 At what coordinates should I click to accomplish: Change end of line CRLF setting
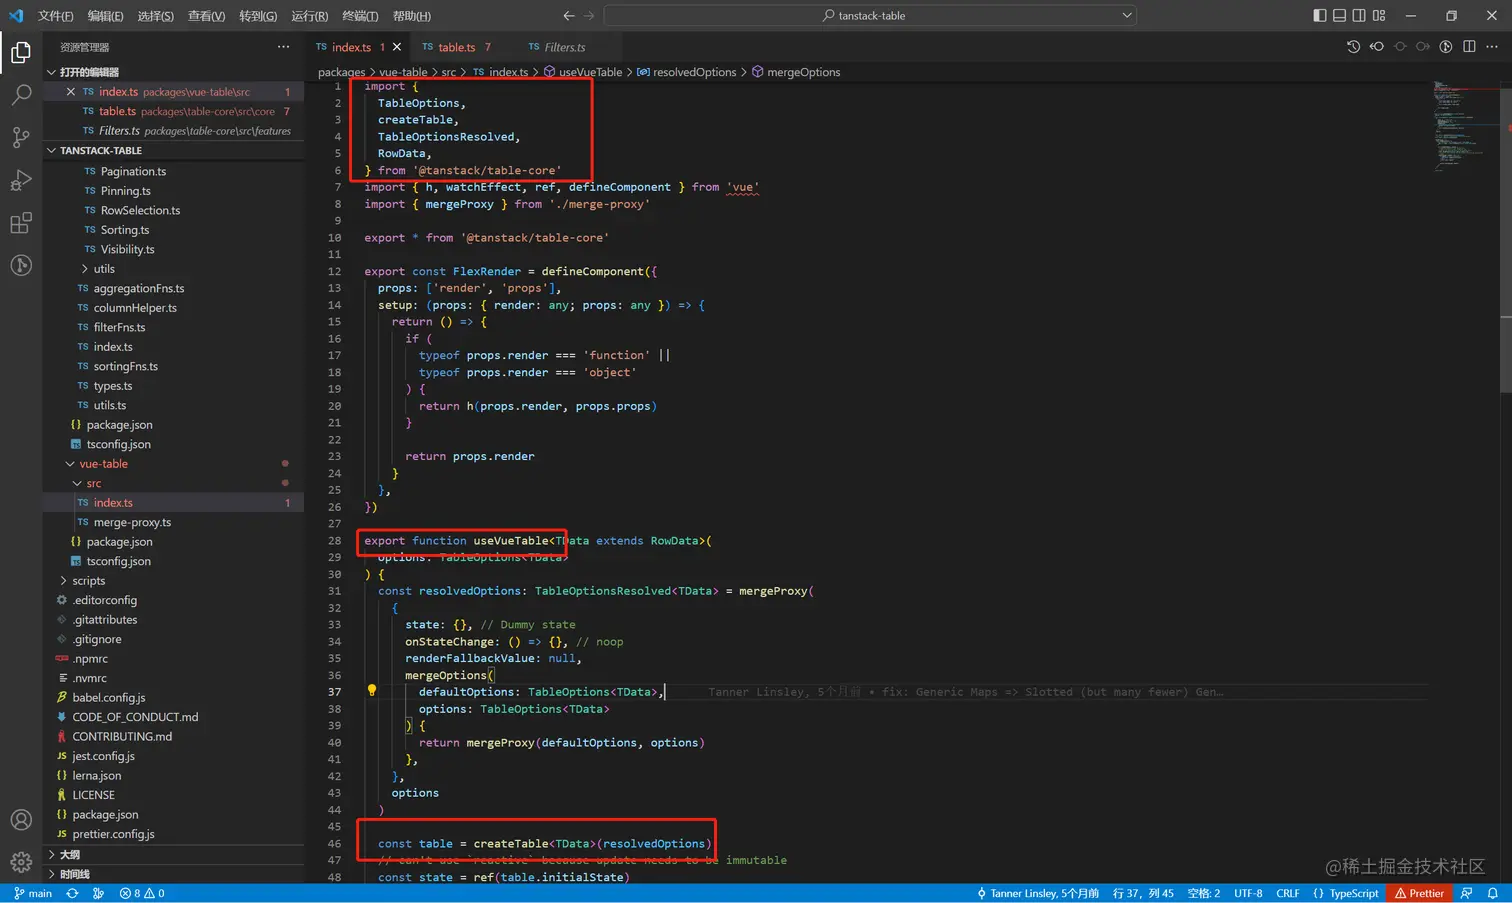1288,893
